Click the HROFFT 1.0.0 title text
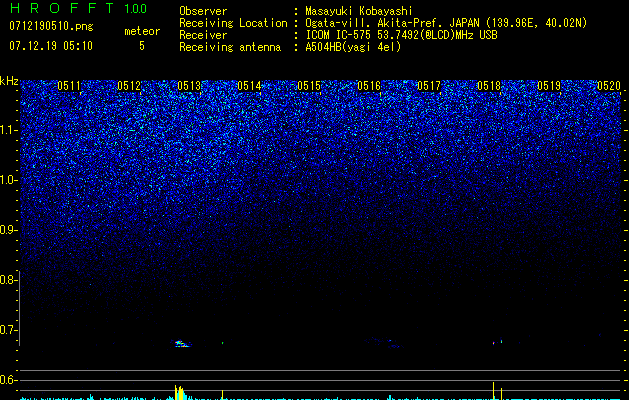 coord(78,8)
